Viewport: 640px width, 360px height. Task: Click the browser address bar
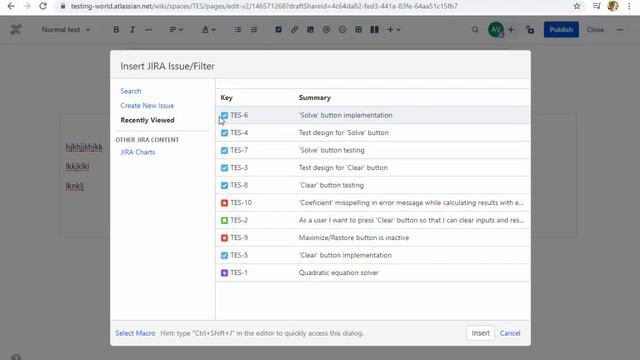(264, 6)
